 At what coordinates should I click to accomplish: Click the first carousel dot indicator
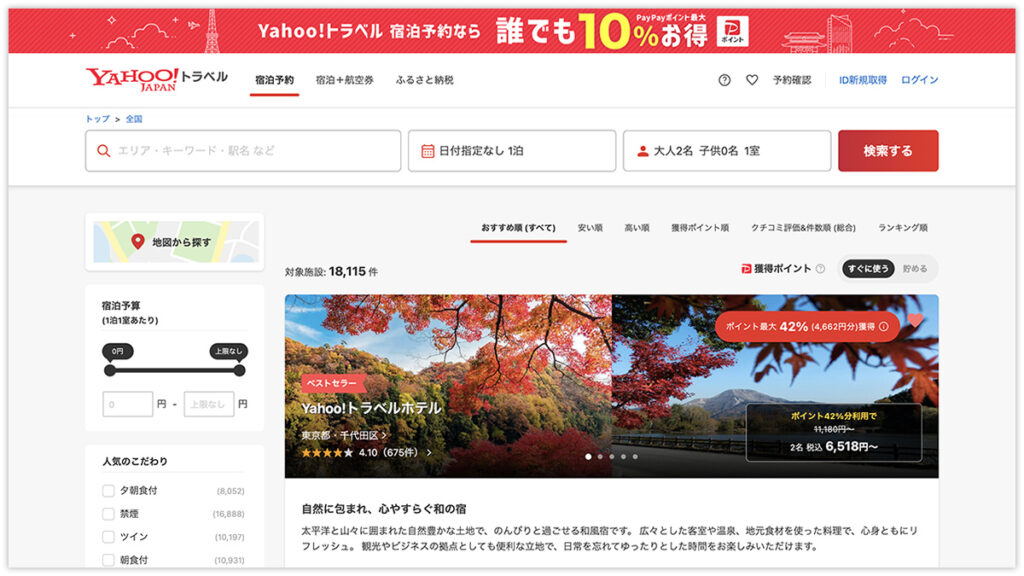point(587,457)
